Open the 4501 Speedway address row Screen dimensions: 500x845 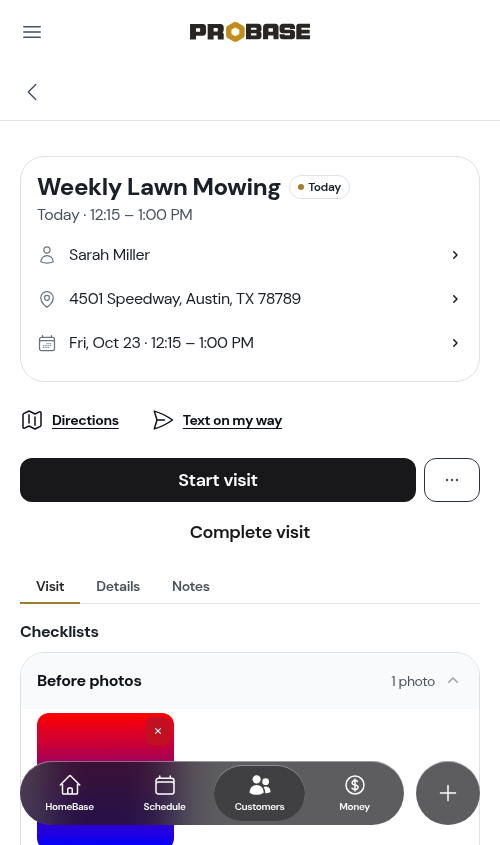(250, 299)
